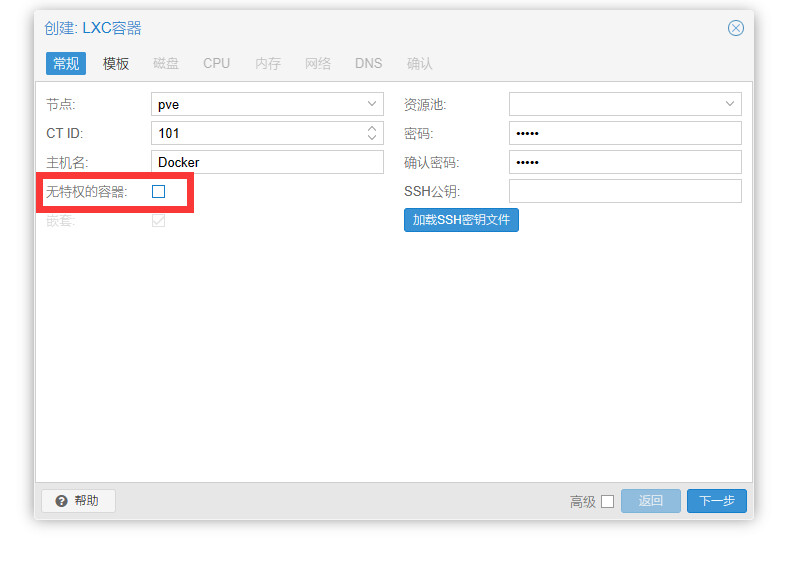This screenshot has height=587, width=793.
Task: Open 帮助 with the question mark icon
Action: [x=78, y=501]
